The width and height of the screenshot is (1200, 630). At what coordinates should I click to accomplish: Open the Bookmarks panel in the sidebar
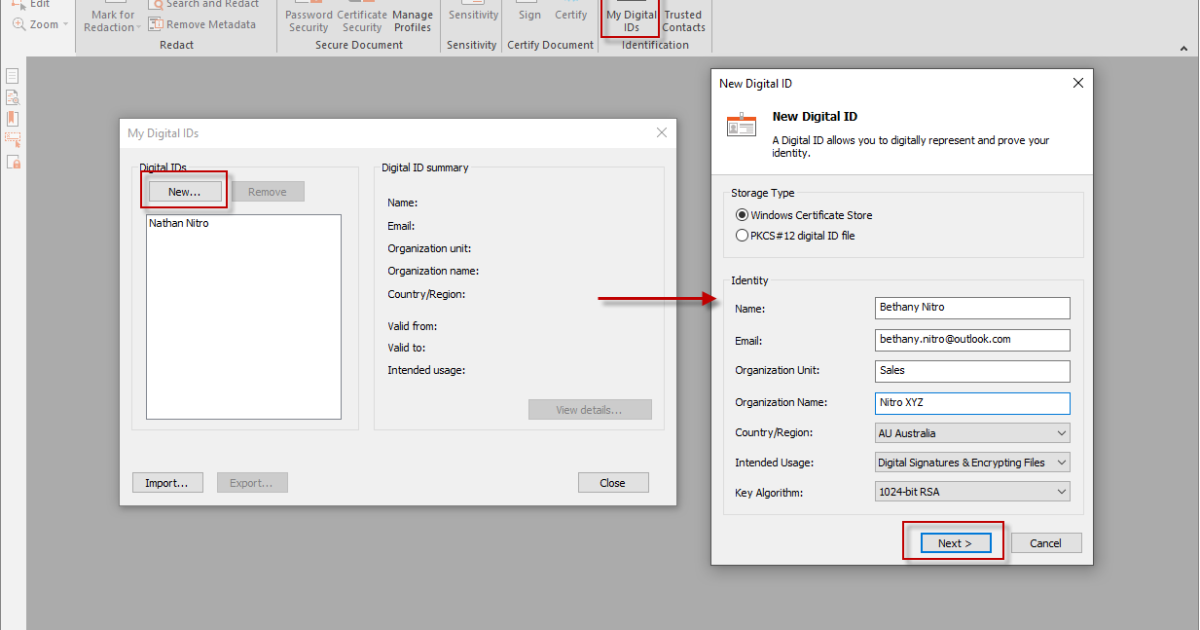click(12, 118)
